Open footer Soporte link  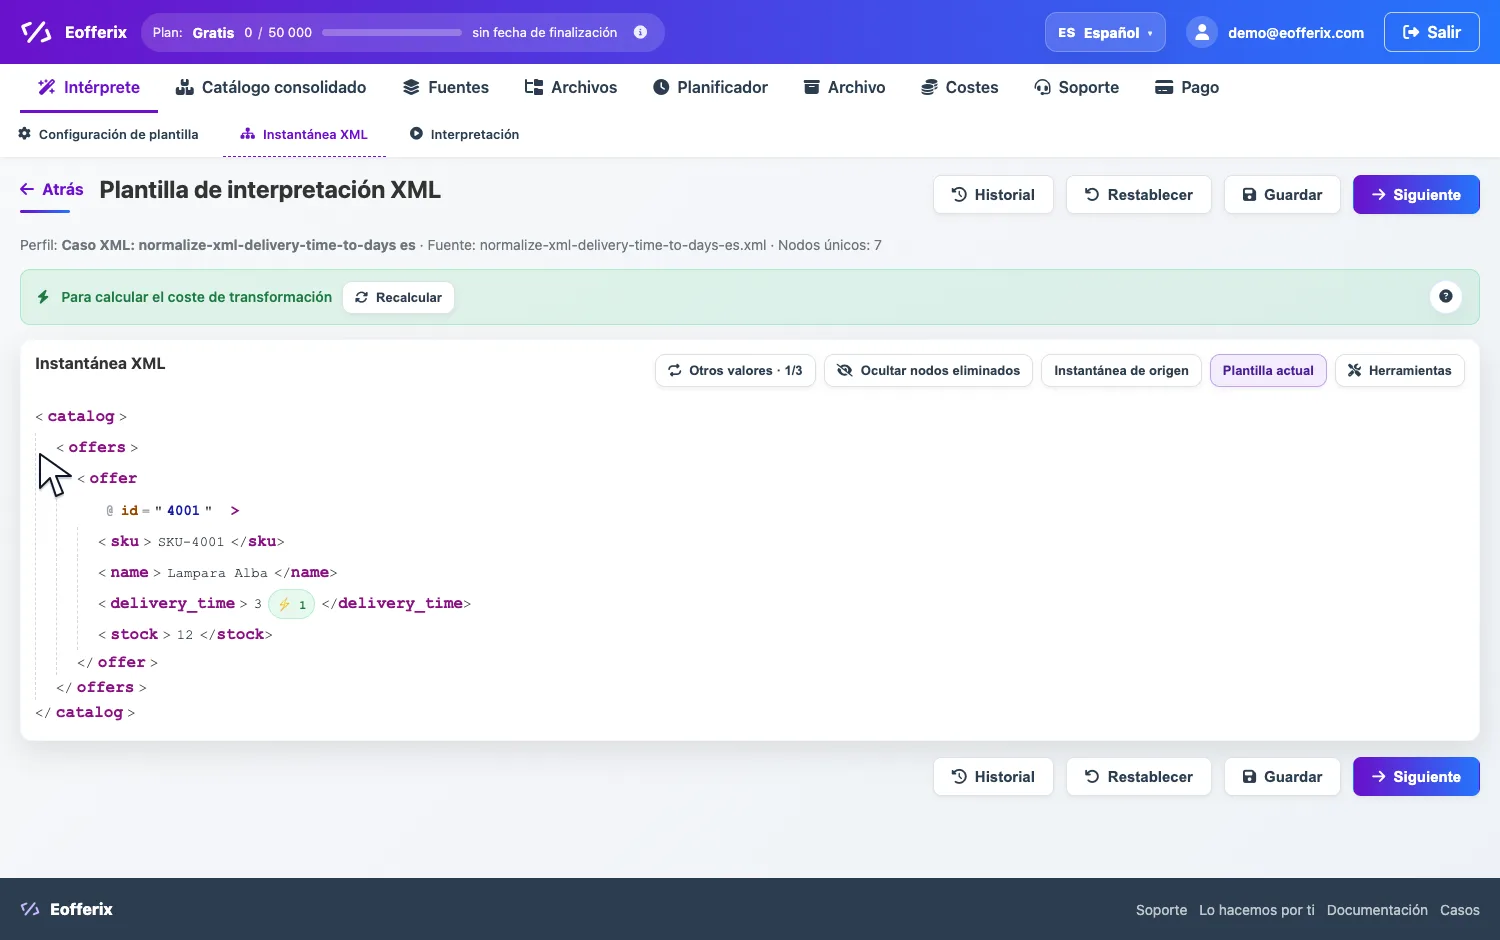(x=1161, y=910)
